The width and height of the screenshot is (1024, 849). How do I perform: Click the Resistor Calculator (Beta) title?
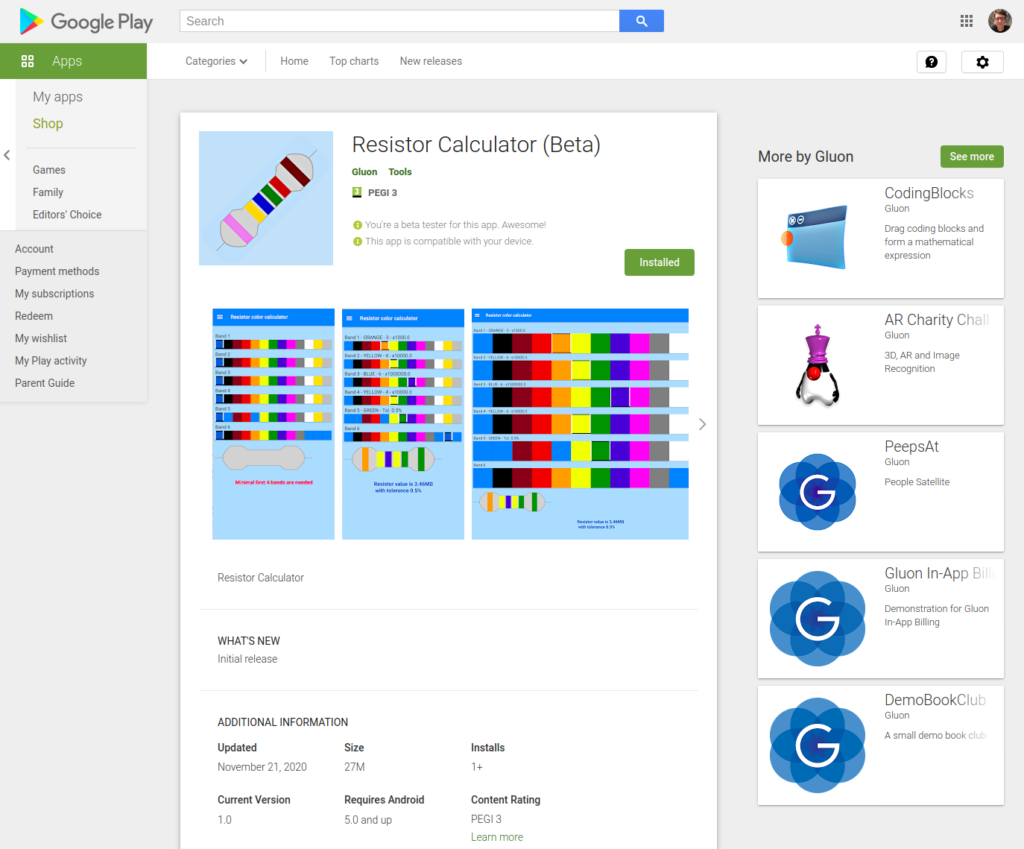click(x=476, y=144)
